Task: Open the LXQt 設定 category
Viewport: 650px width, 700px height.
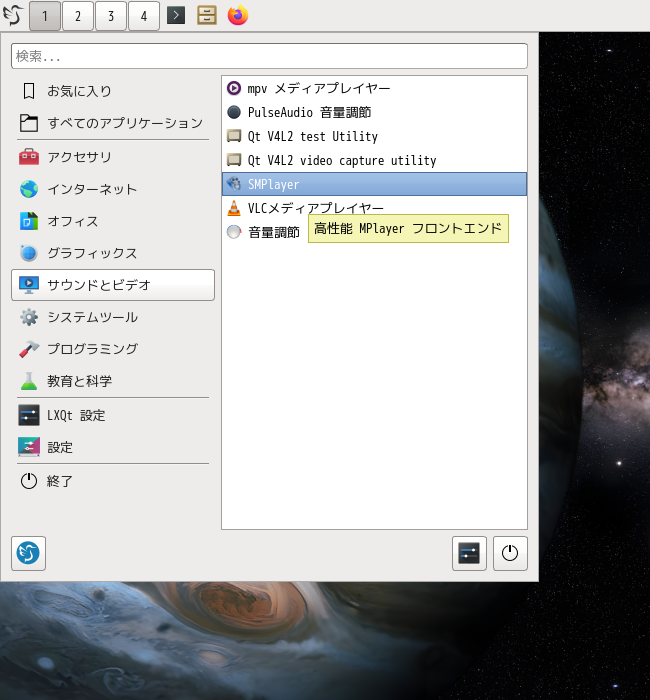Action: (113, 415)
